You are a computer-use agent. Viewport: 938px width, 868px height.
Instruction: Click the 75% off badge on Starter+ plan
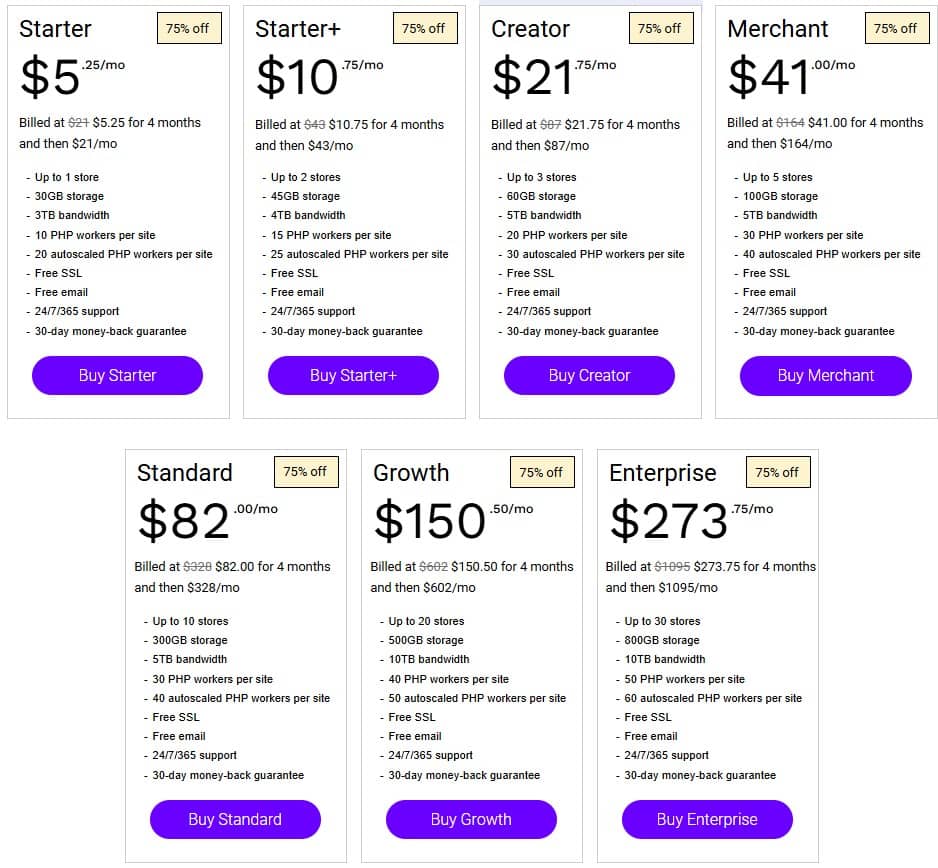pos(424,29)
